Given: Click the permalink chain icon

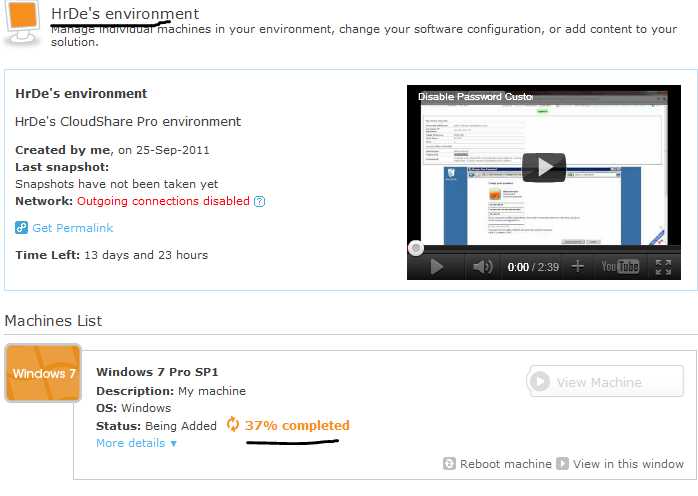Looking at the screenshot, I should pyautogui.click(x=21, y=228).
